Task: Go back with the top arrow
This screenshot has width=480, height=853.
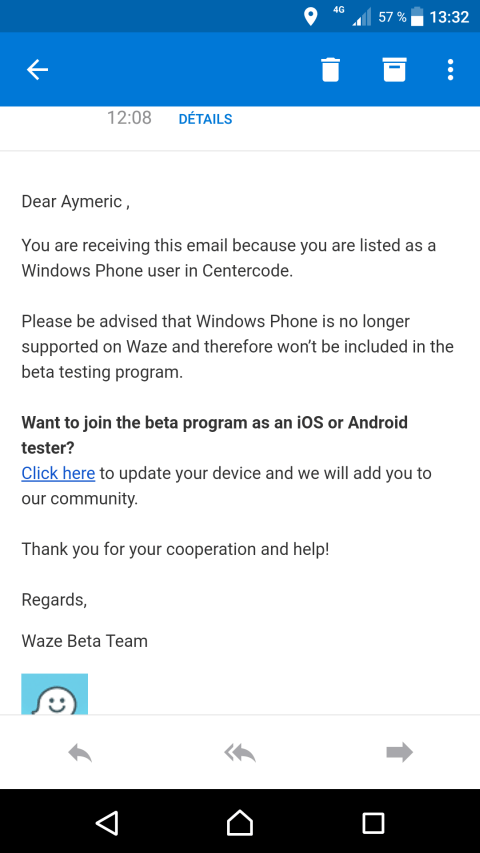Action: [x=38, y=70]
